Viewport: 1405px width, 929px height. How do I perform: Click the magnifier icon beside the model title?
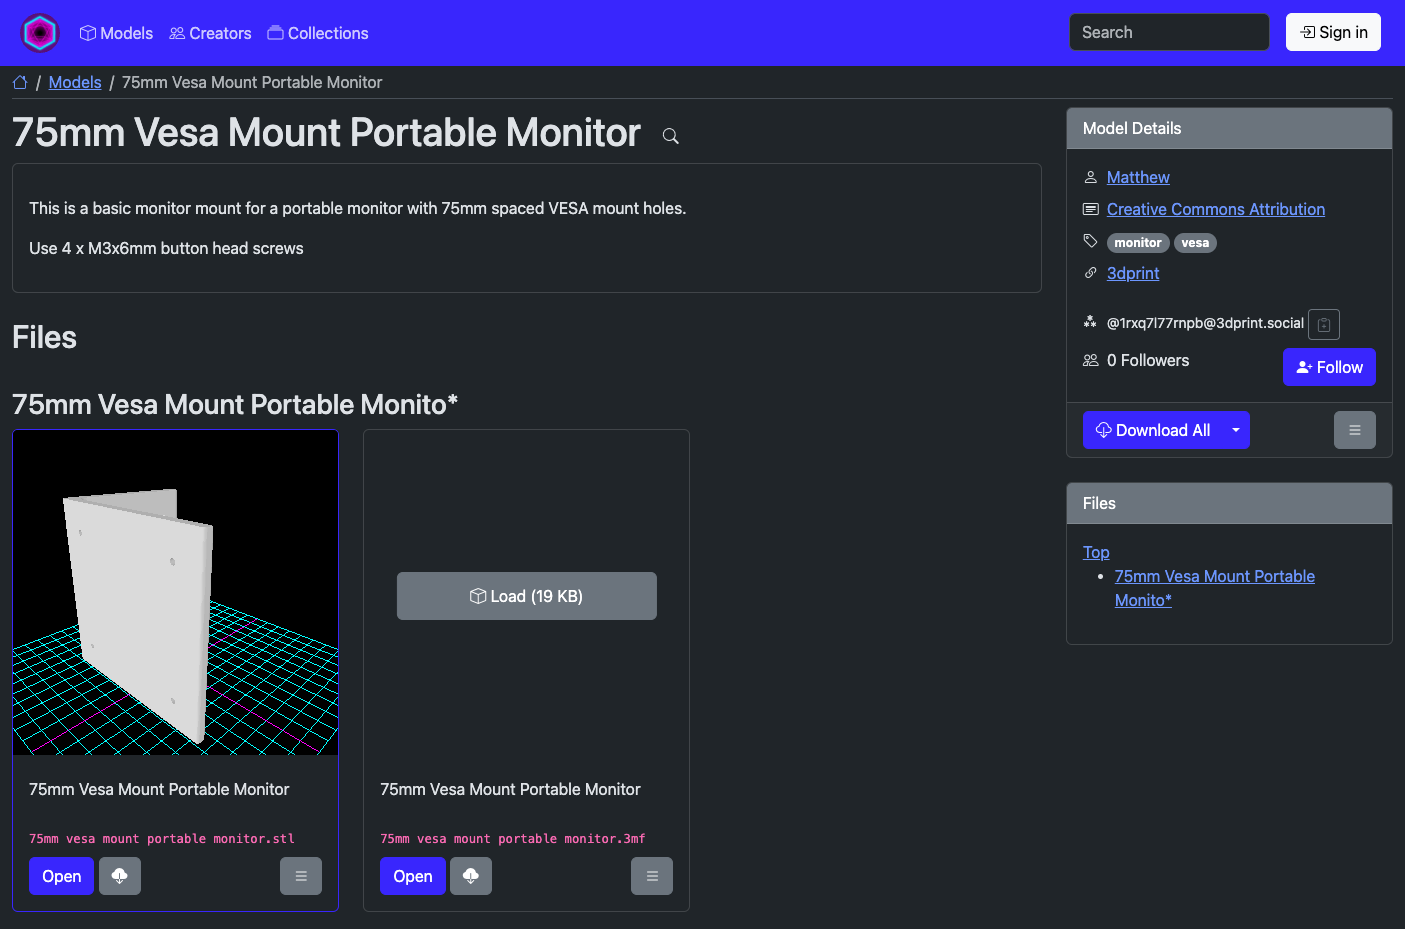point(671,136)
